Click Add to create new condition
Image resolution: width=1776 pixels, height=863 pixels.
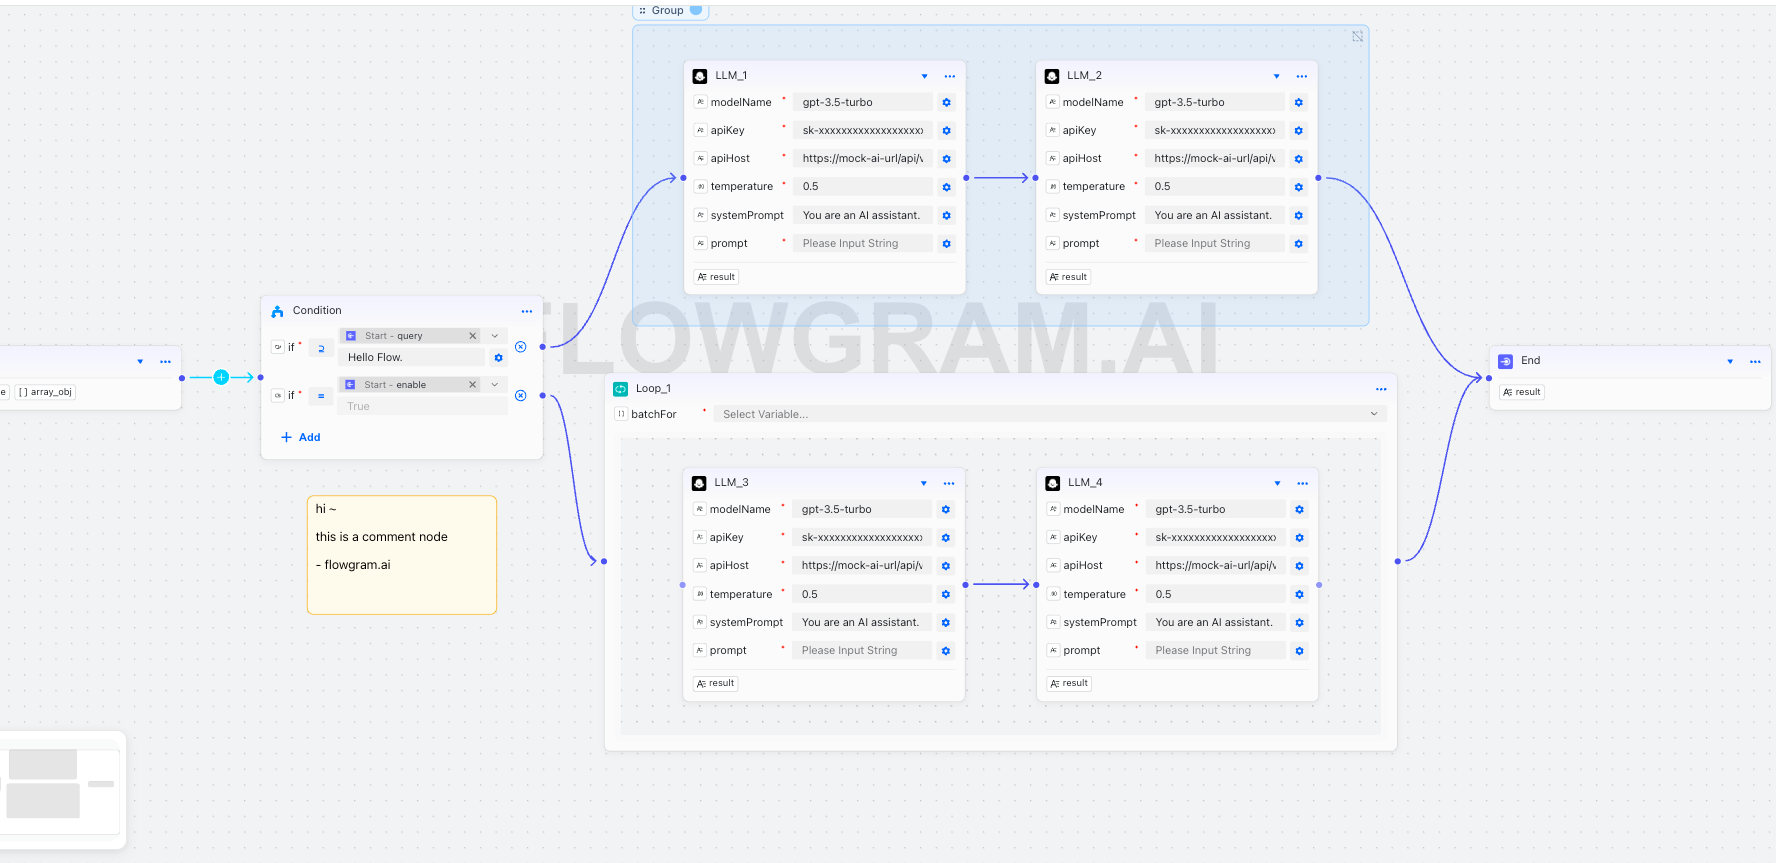pos(301,437)
